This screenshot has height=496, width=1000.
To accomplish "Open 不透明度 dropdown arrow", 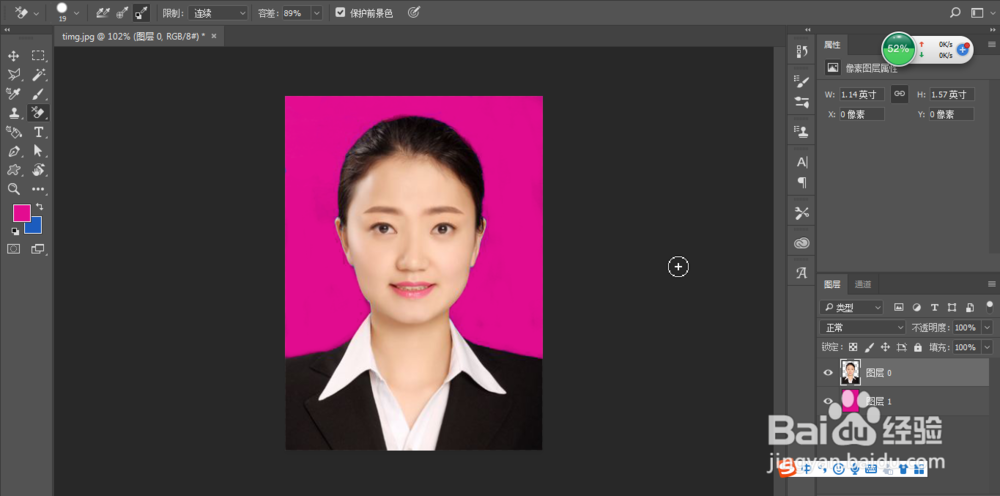I will [x=987, y=327].
